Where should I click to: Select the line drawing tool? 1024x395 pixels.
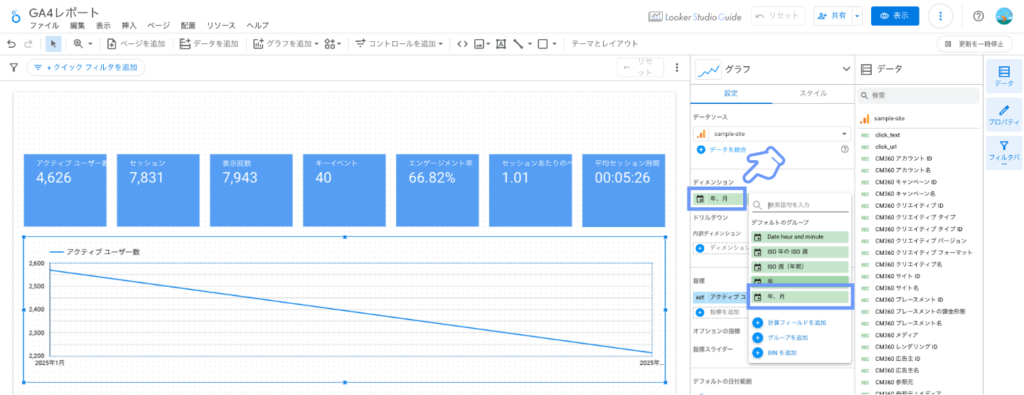pos(519,44)
